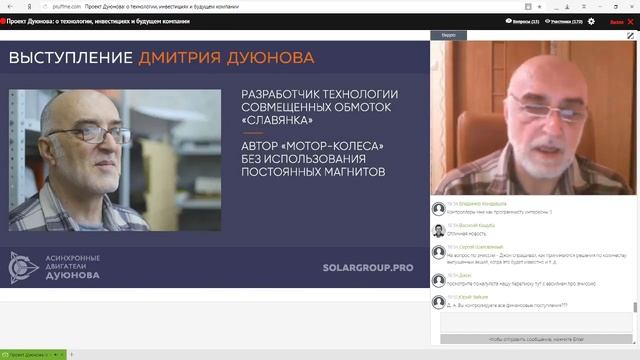Click chat author name Владимир
The width and height of the screenshot is (640, 360).
tap(482, 204)
